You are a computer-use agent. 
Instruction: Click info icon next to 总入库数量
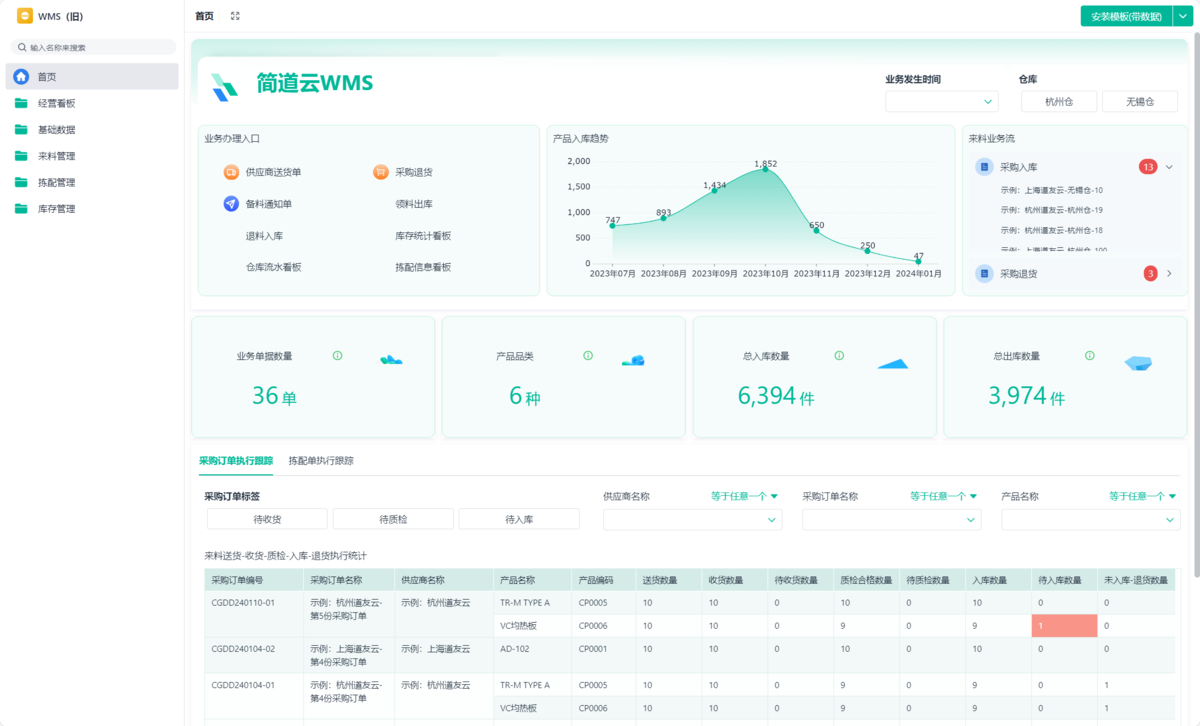tap(839, 356)
